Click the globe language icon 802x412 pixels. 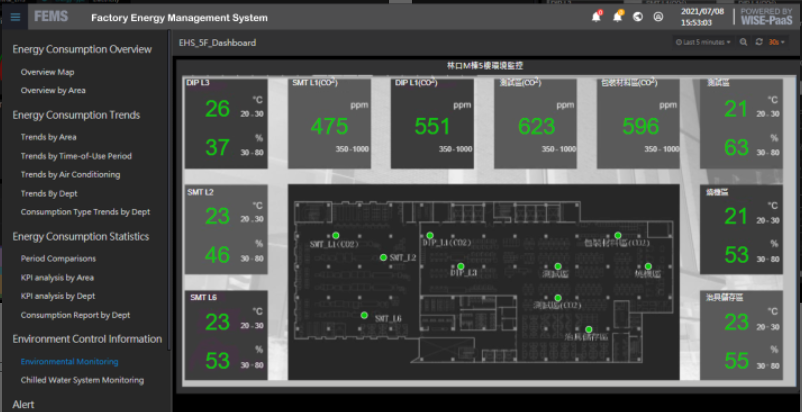tap(638, 17)
